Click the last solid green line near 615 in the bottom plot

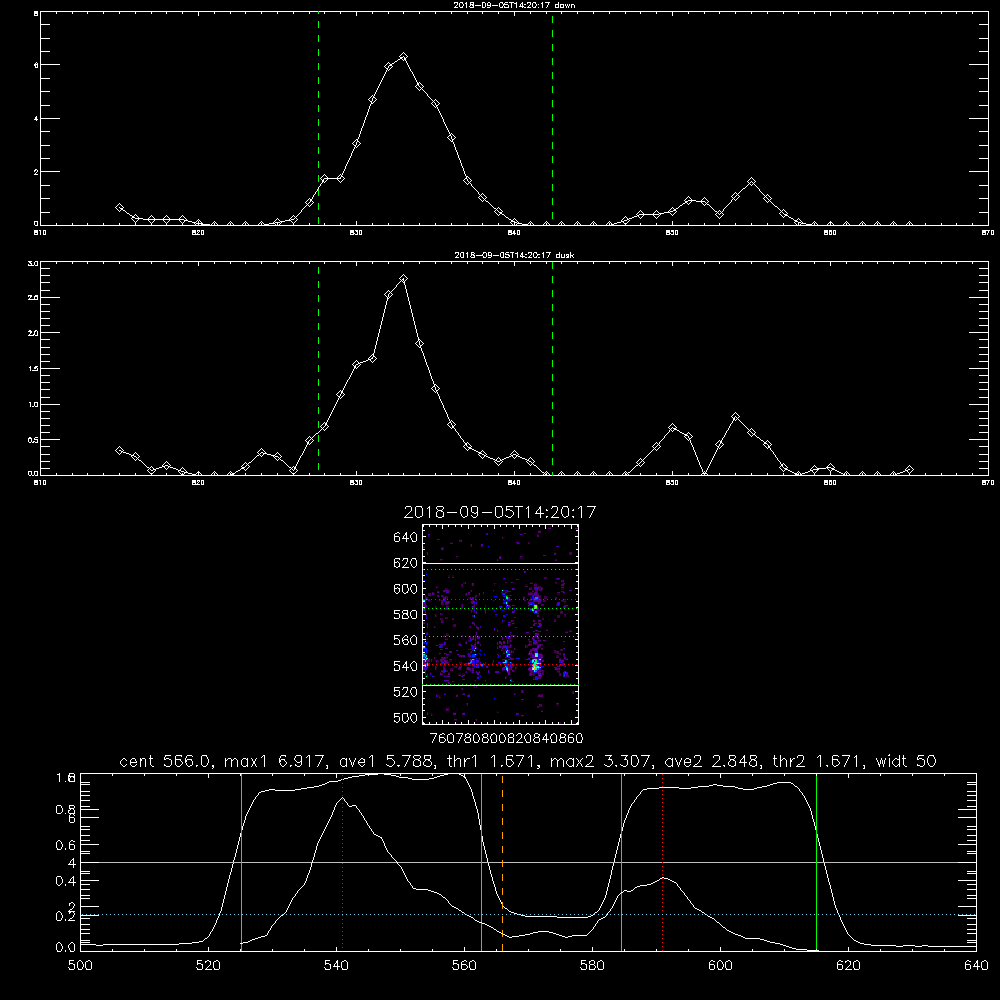(816, 862)
